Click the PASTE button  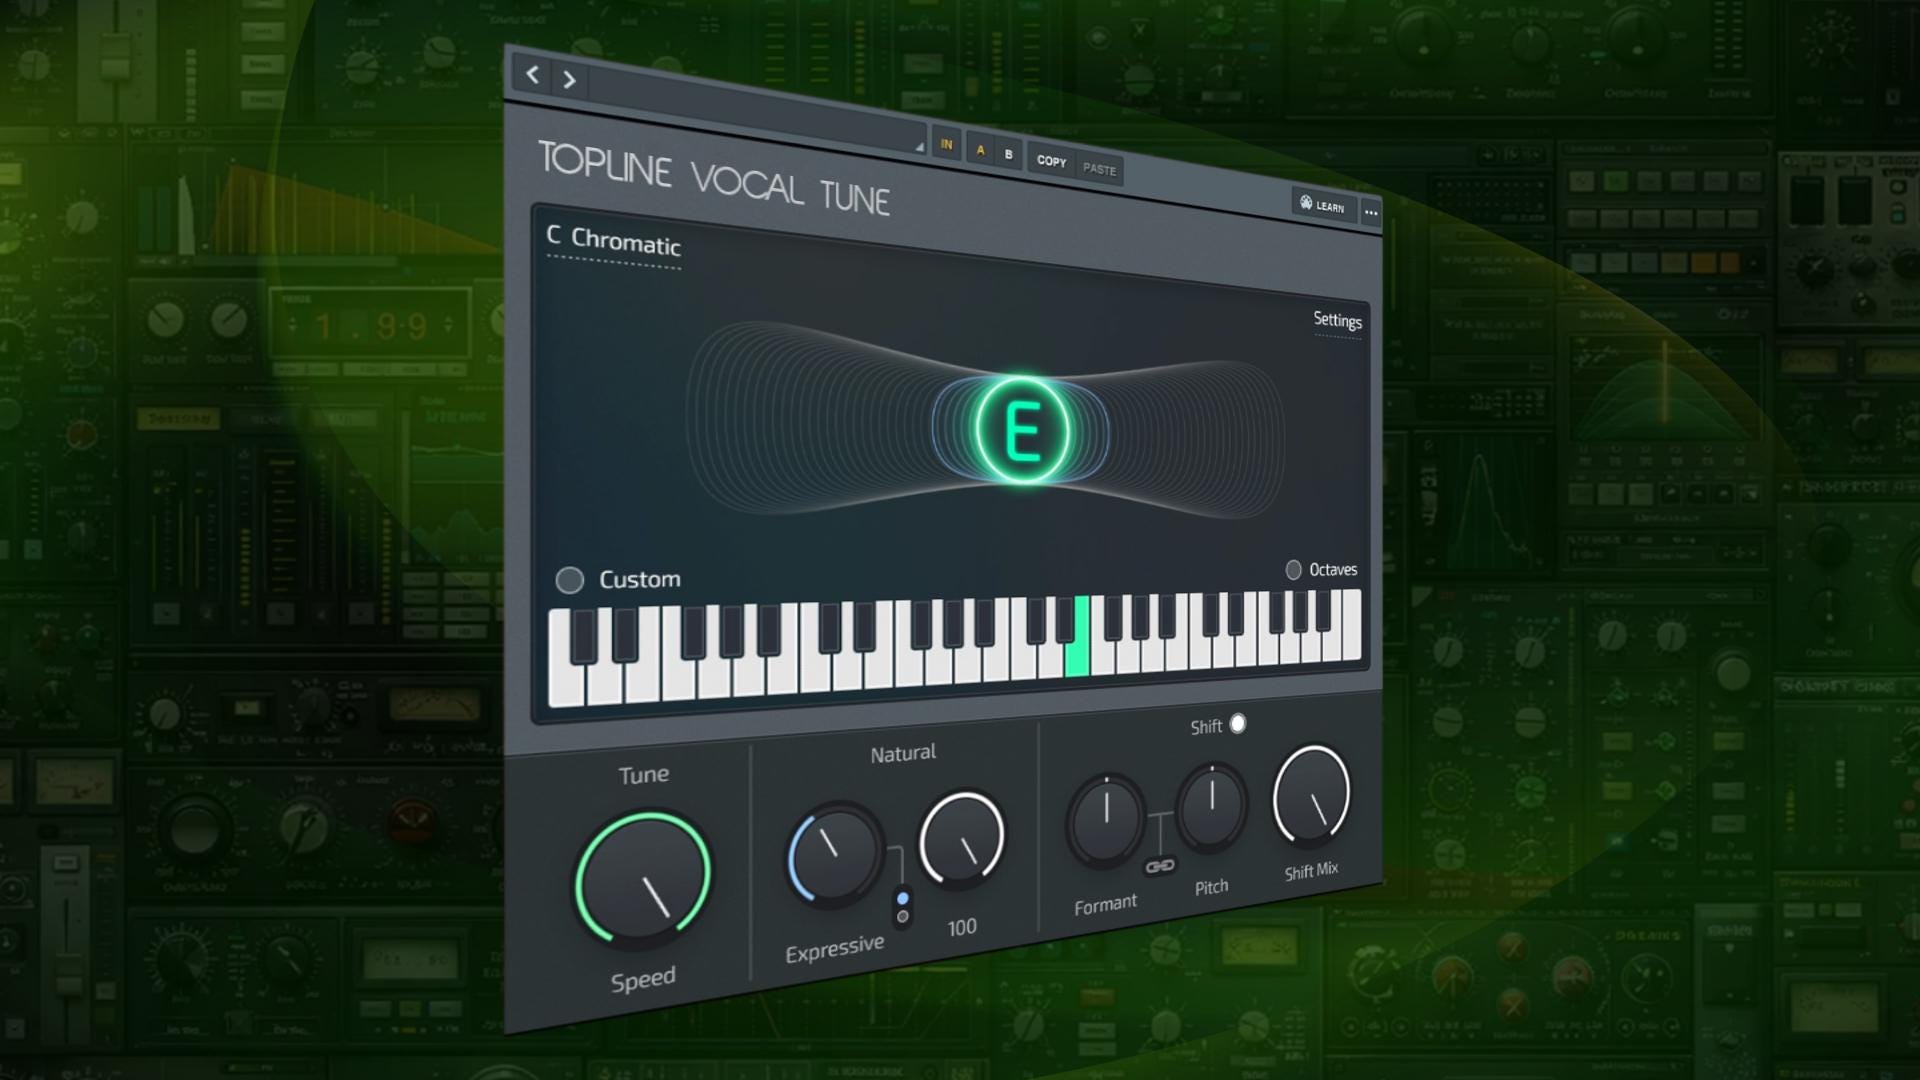(1099, 169)
